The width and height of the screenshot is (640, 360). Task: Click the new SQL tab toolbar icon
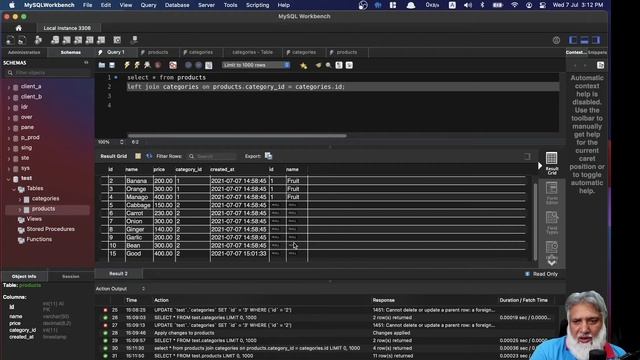(x=10, y=40)
